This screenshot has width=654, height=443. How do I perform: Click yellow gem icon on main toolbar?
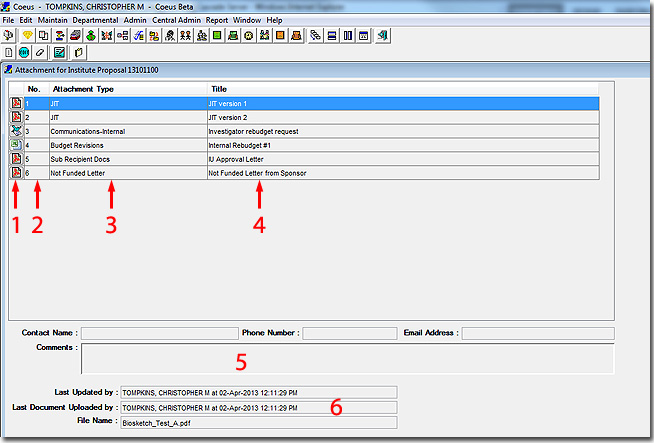26,36
